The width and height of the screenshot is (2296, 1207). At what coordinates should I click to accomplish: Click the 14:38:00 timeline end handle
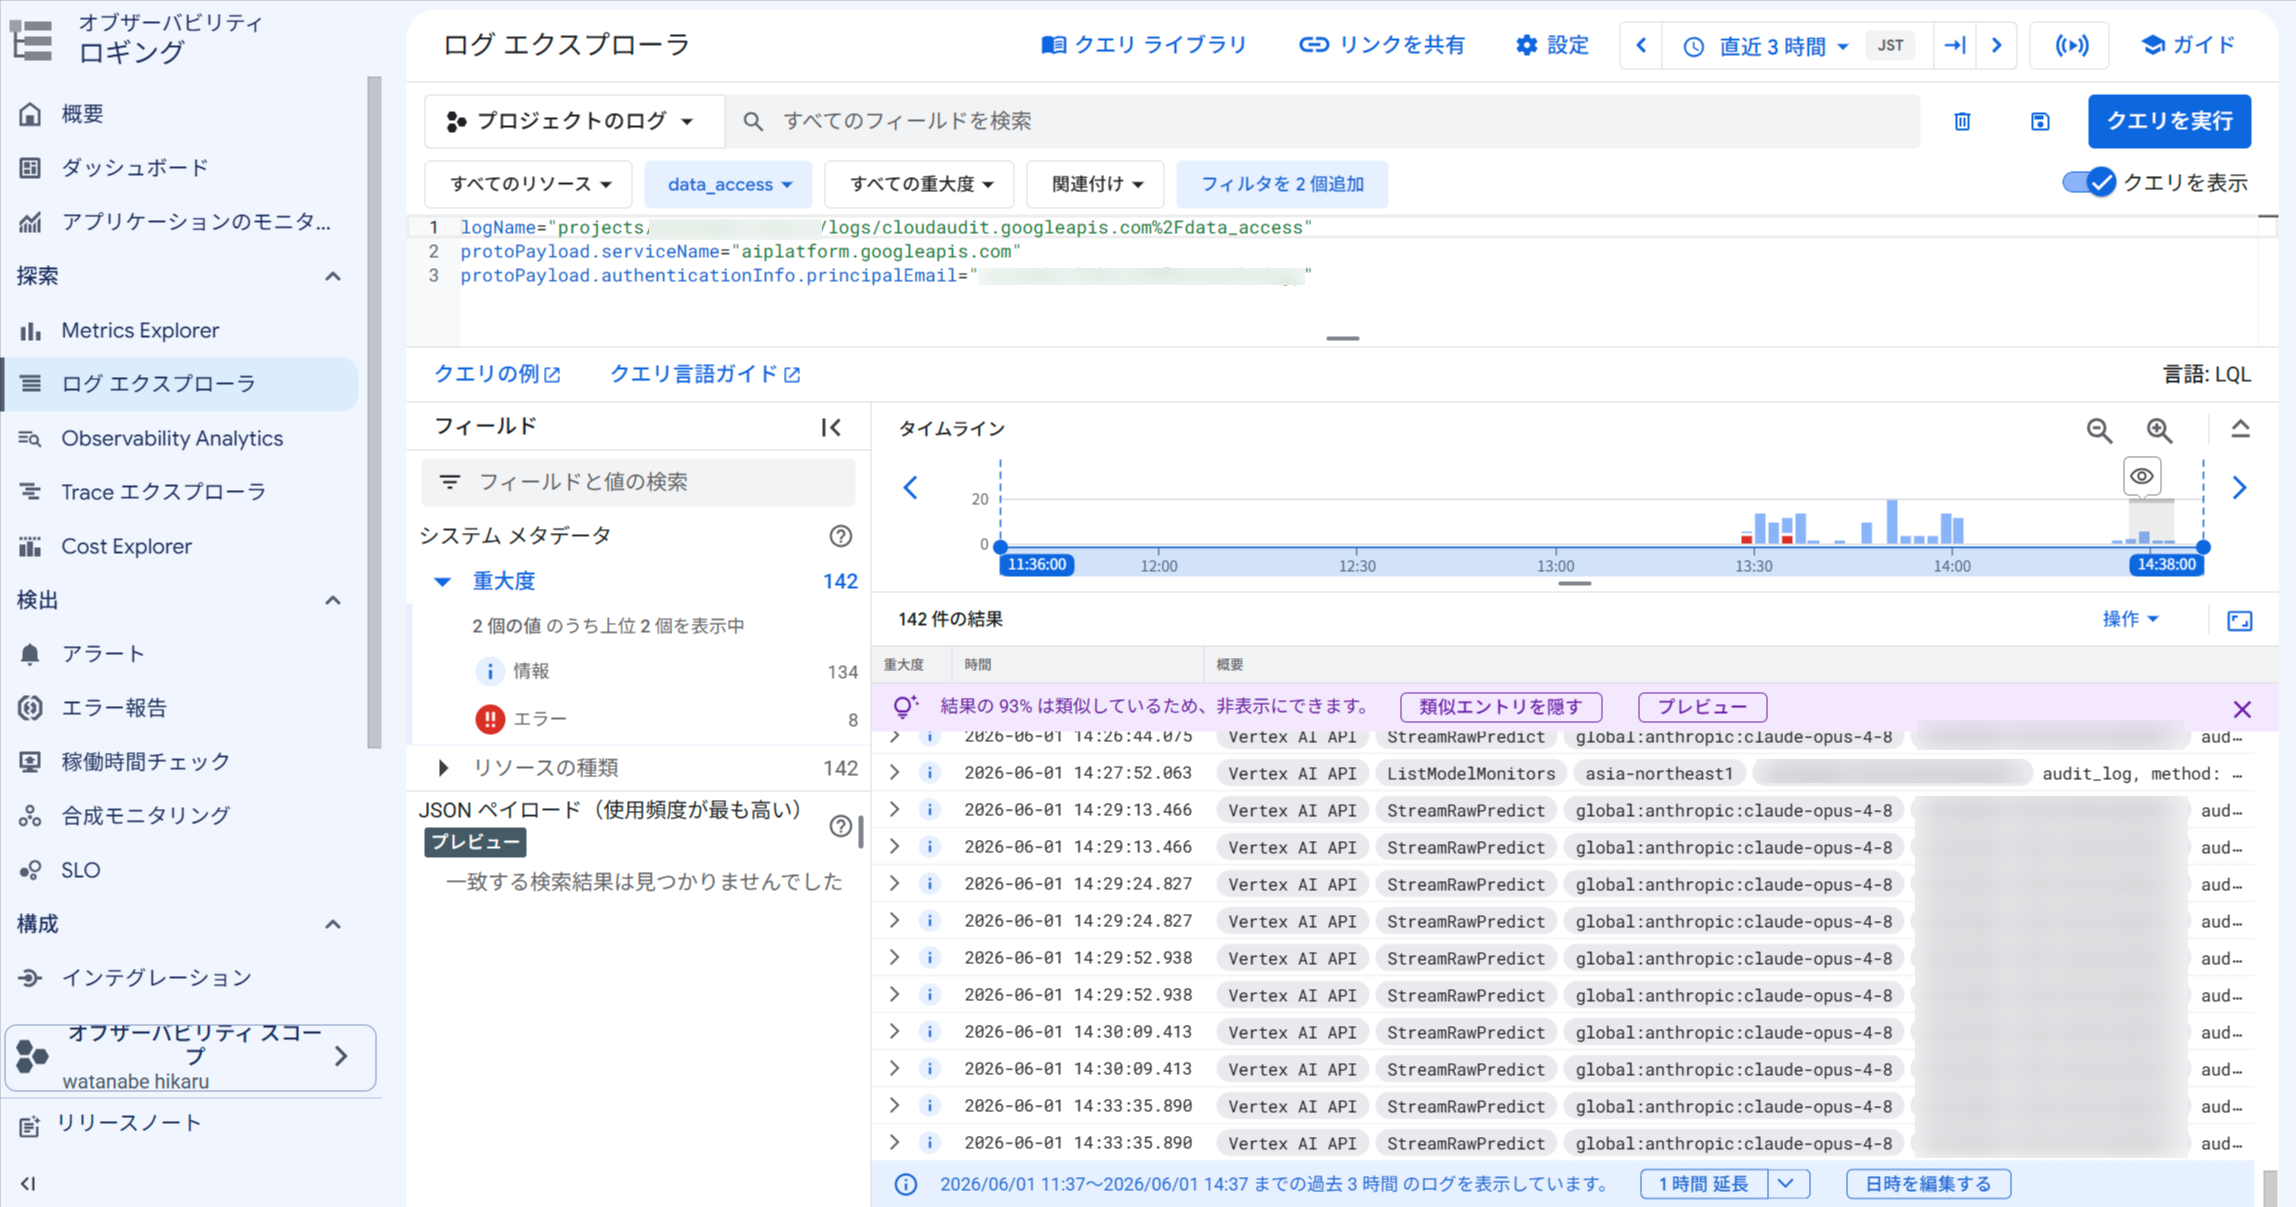coord(2203,547)
